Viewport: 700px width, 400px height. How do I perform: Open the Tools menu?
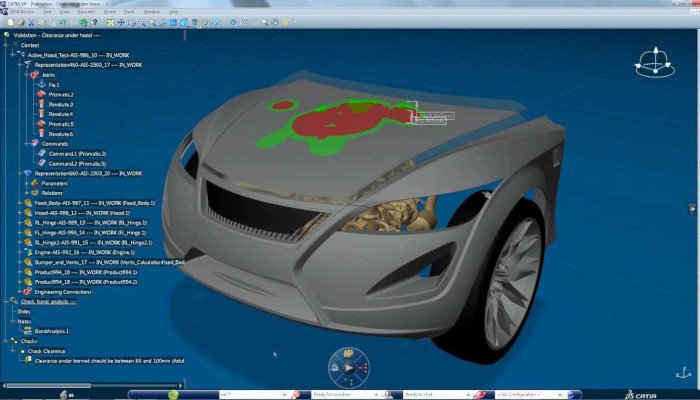pyautogui.click(x=129, y=12)
